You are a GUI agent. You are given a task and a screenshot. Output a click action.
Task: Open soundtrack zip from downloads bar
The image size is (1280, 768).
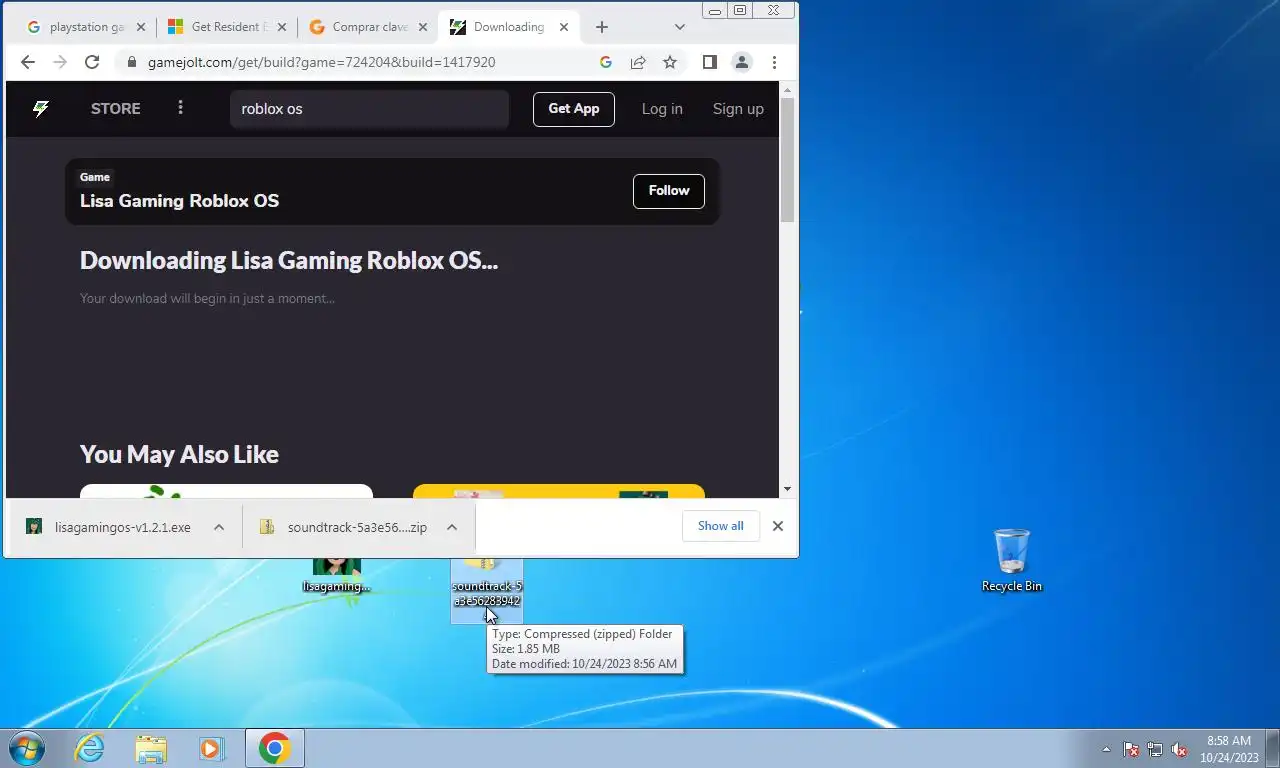coord(343,527)
